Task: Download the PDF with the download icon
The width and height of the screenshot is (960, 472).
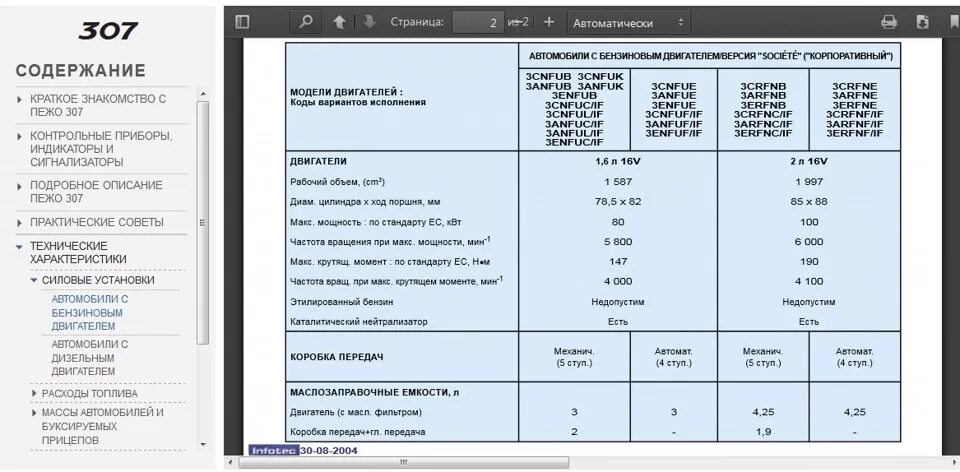Action: tap(922, 22)
